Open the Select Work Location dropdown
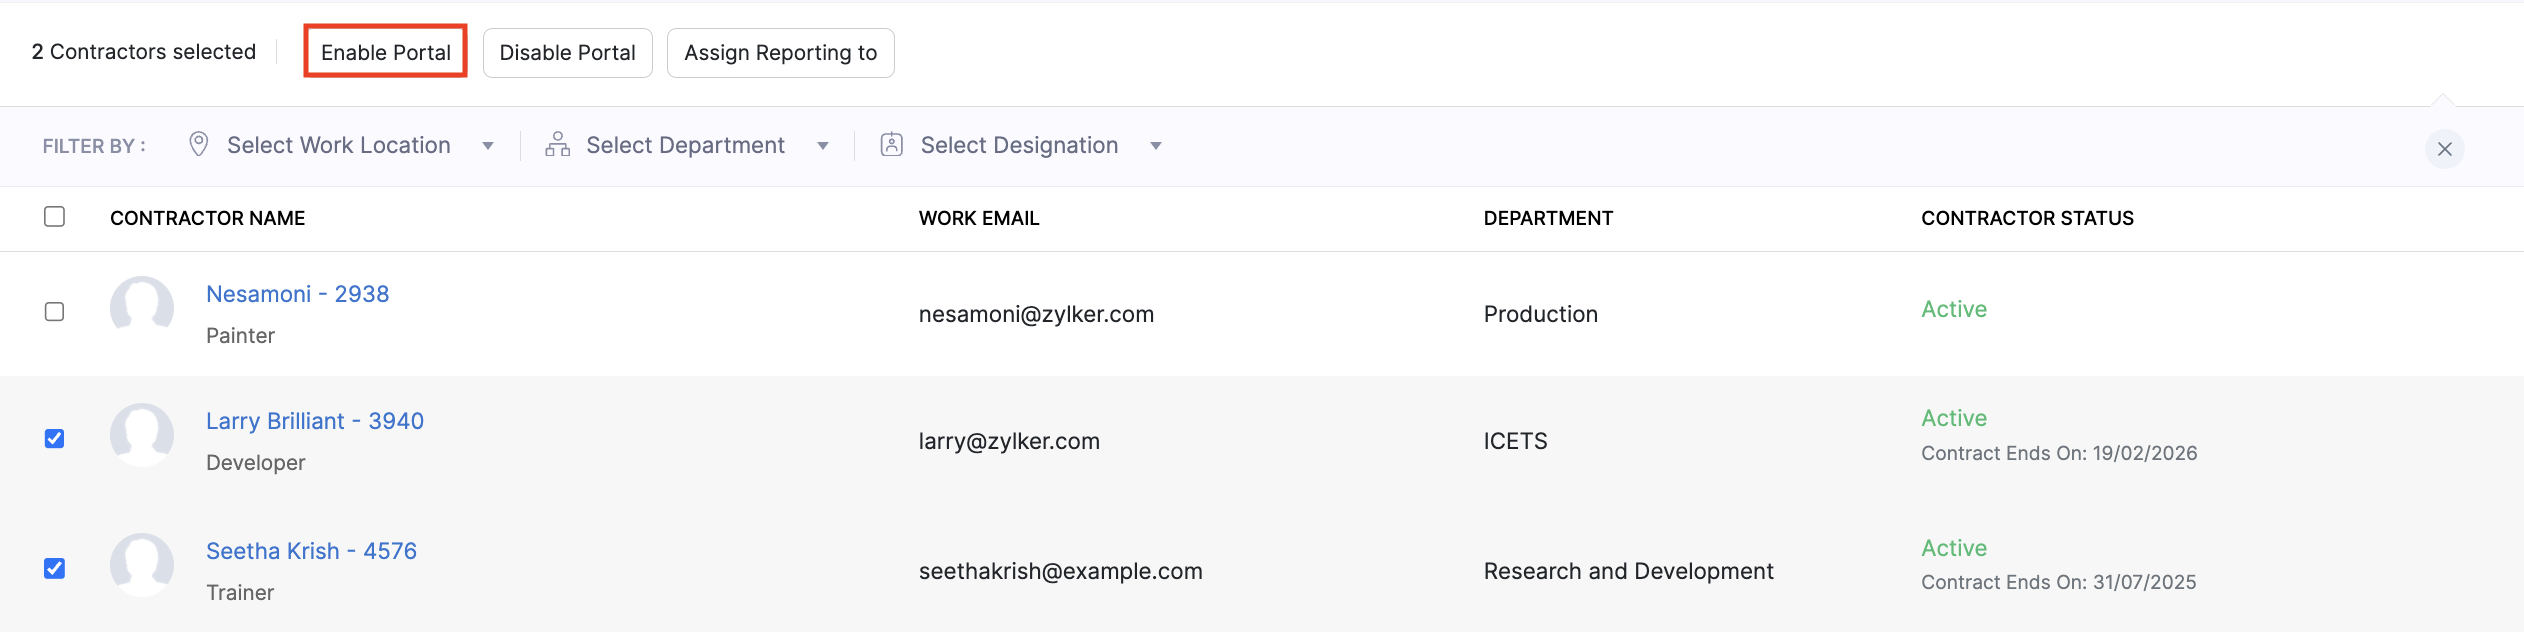Image resolution: width=2524 pixels, height=632 pixels. tap(338, 144)
